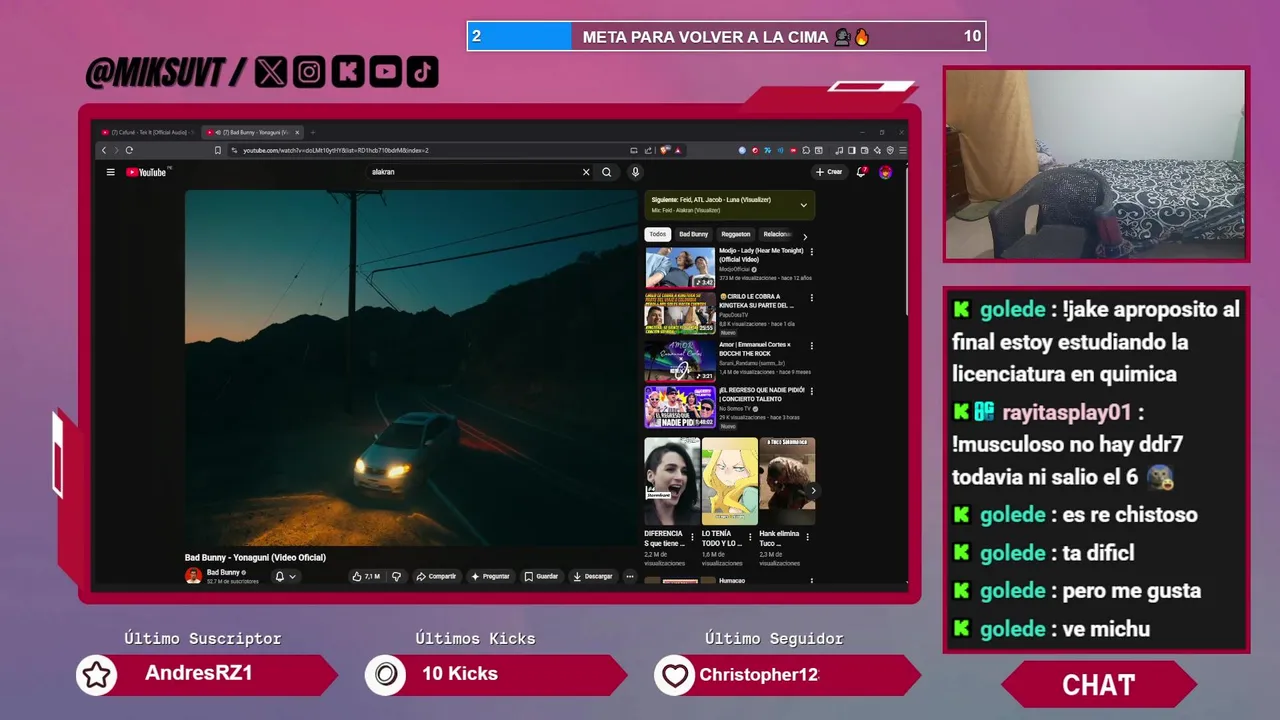Click the Crear button
1280x720 pixels.
tap(829, 172)
